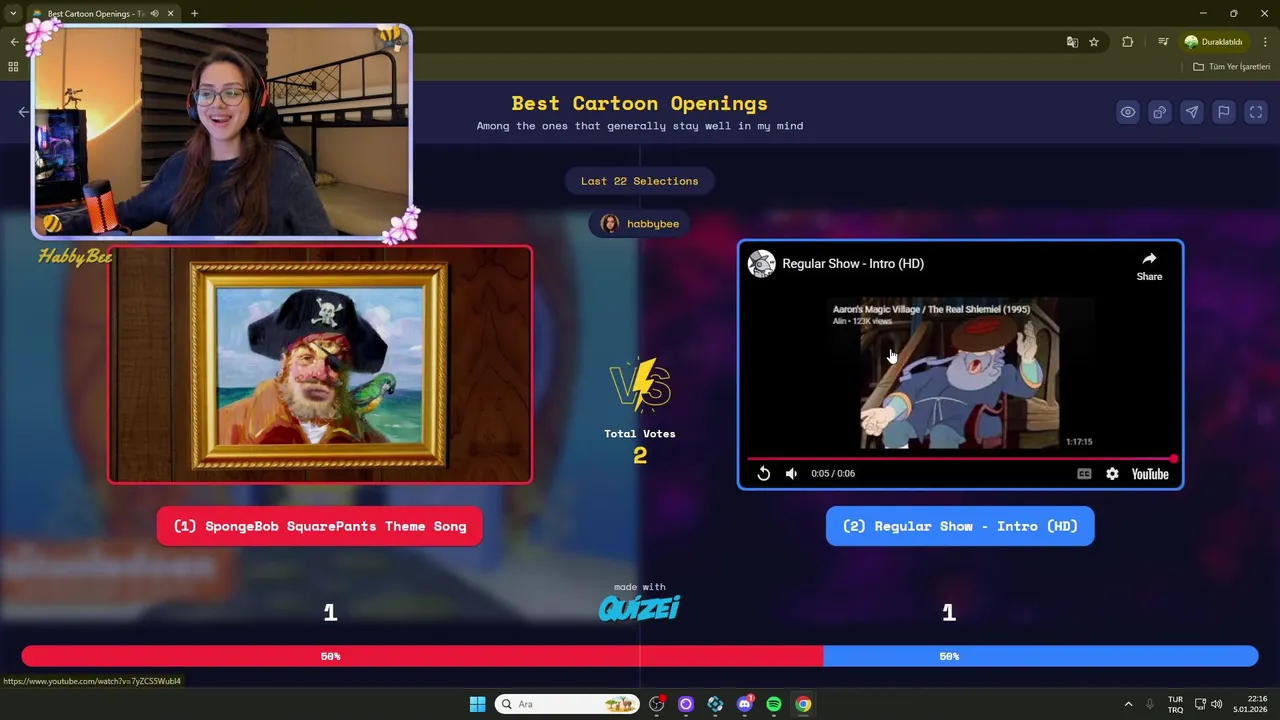Click the Chrome translate page icon
Screen dimensions: 1280x720
click(1072, 42)
